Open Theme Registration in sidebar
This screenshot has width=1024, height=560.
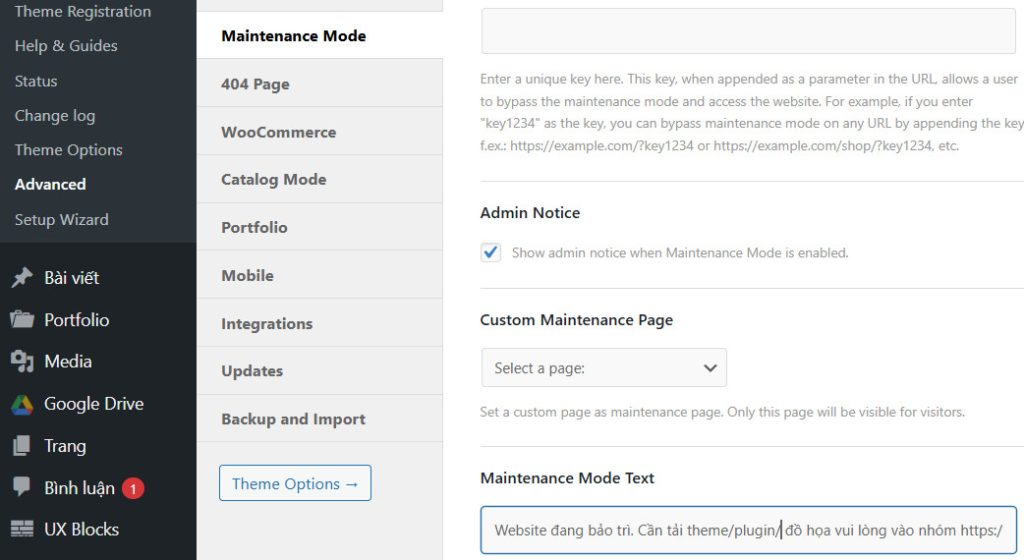83,11
